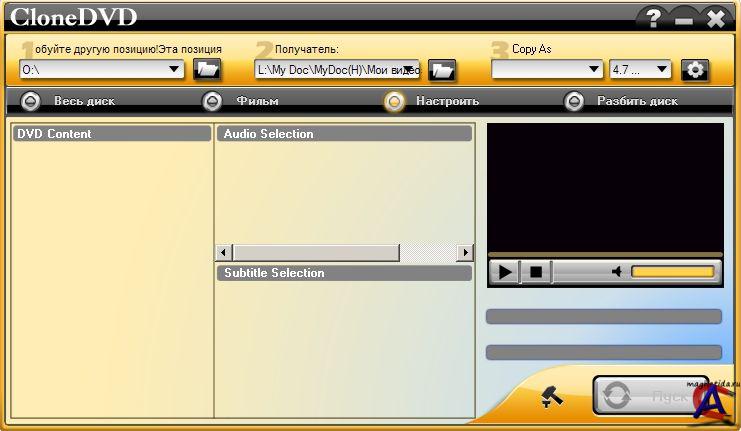Expand the Получатель destination path dropdown
This screenshot has width=741, height=431.
click(409, 69)
